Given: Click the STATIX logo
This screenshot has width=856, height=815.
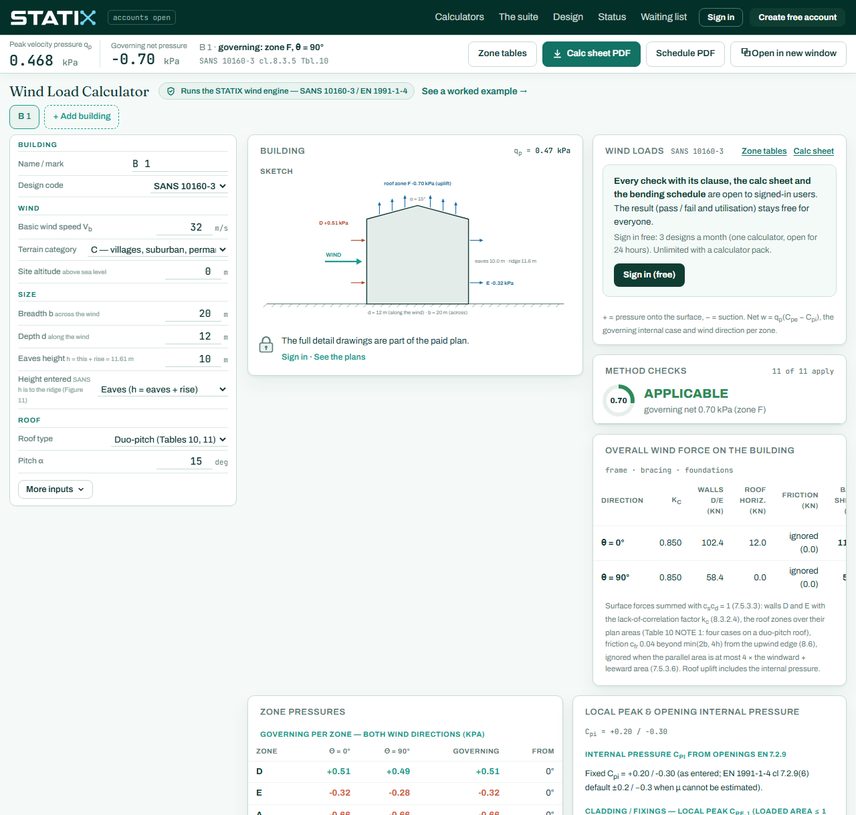Looking at the screenshot, I should (x=53, y=17).
